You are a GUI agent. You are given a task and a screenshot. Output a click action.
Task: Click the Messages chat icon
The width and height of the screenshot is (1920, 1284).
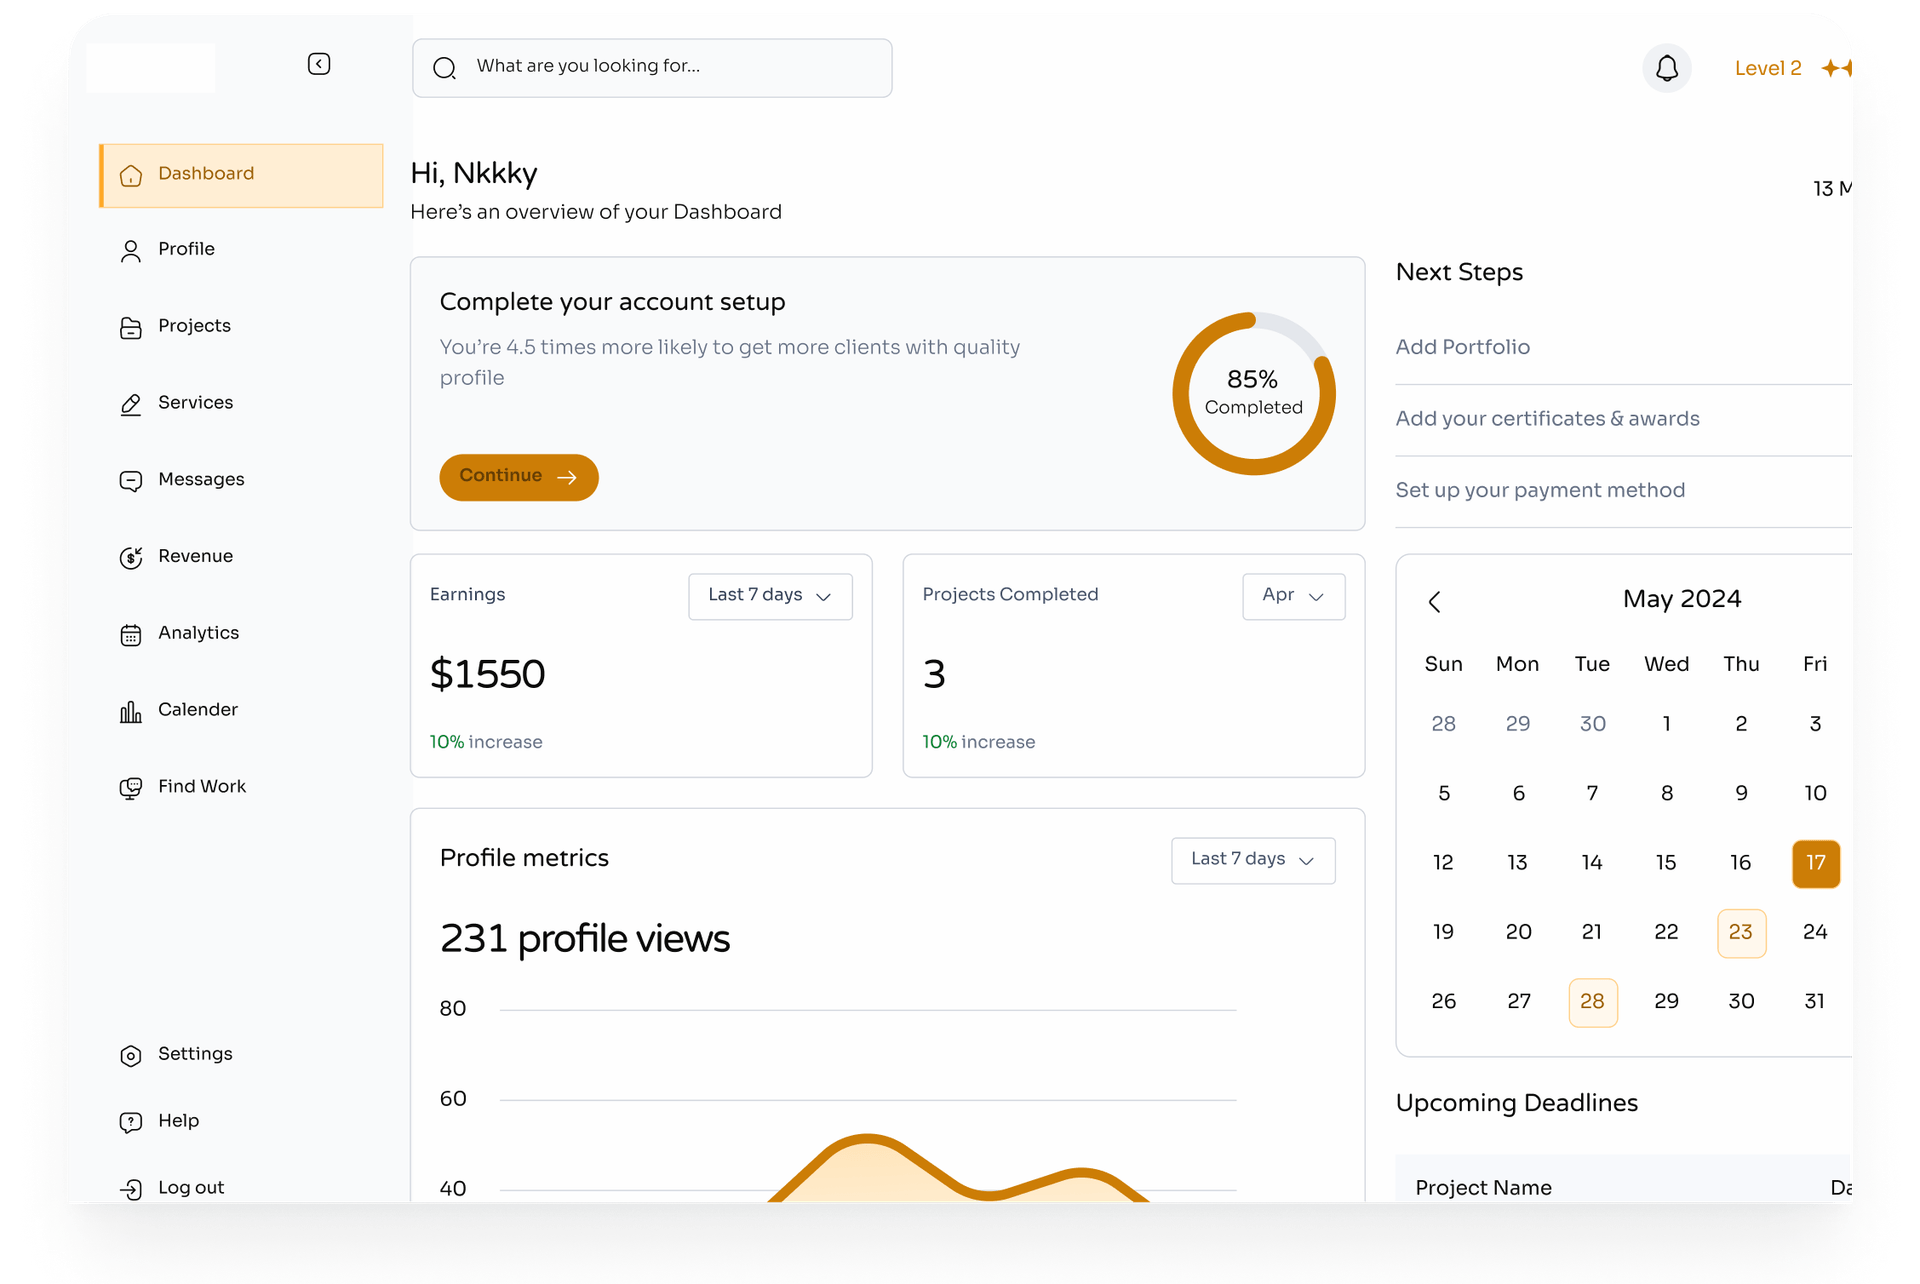130,480
